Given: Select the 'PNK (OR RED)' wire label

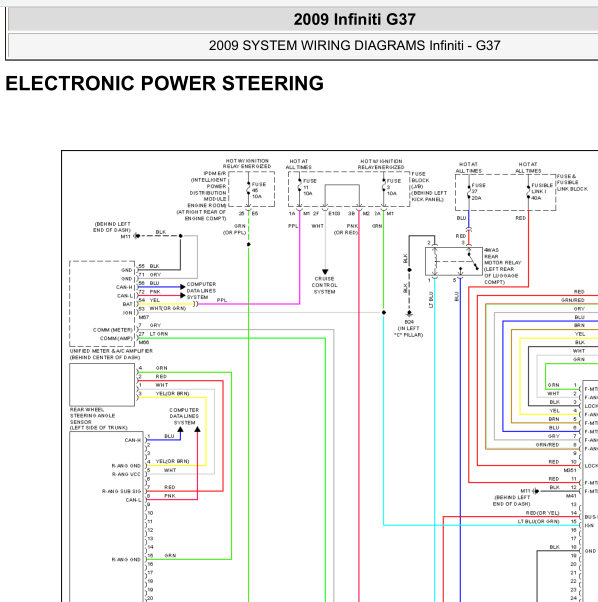Looking at the screenshot, I should click(346, 229).
